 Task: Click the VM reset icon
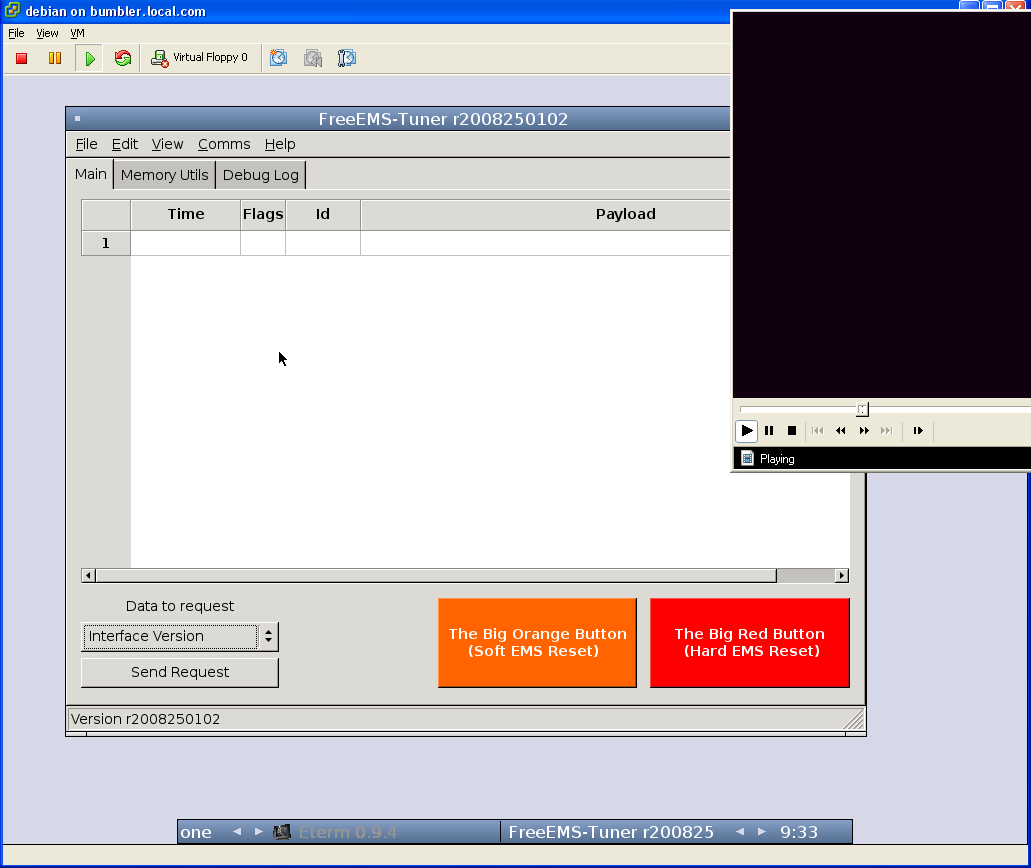tap(123, 59)
